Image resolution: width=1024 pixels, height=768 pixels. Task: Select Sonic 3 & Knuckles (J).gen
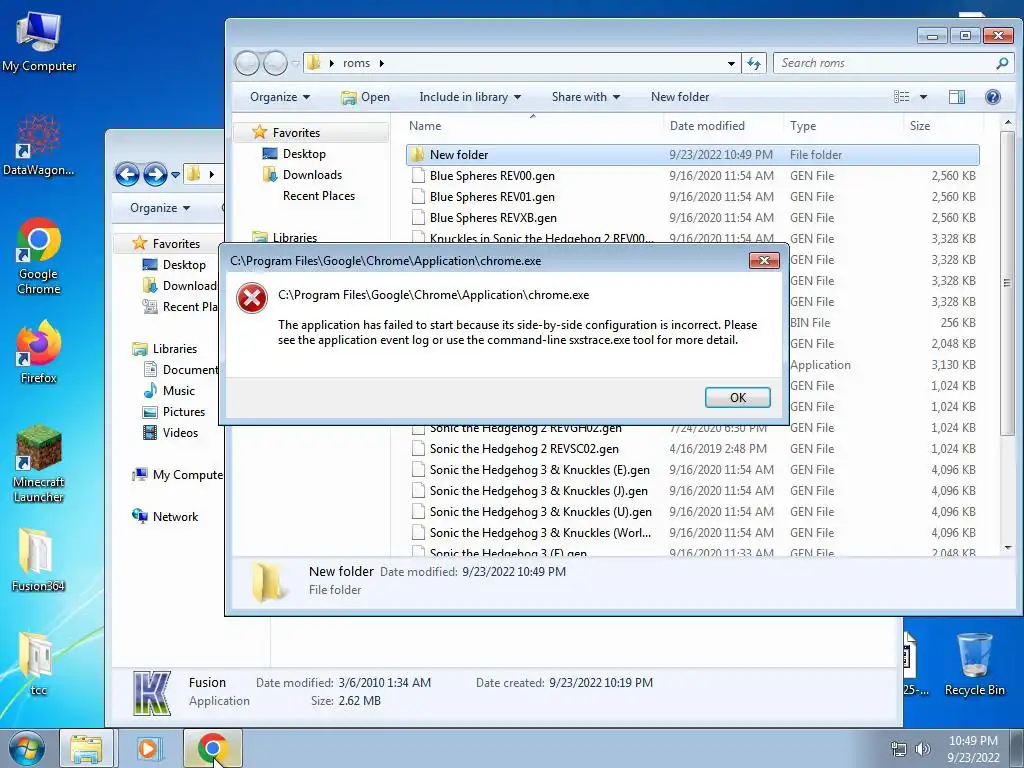coord(692,490)
